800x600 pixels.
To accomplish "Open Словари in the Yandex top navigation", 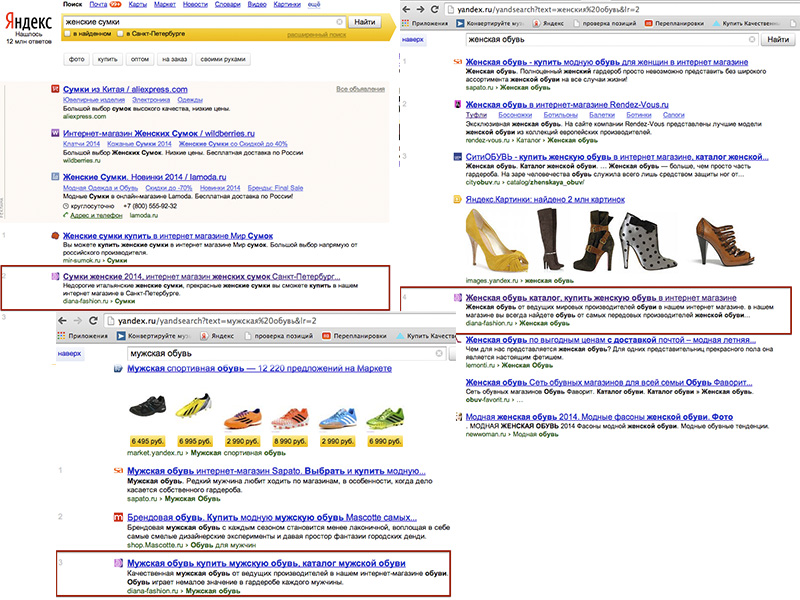I will pos(228,4).
